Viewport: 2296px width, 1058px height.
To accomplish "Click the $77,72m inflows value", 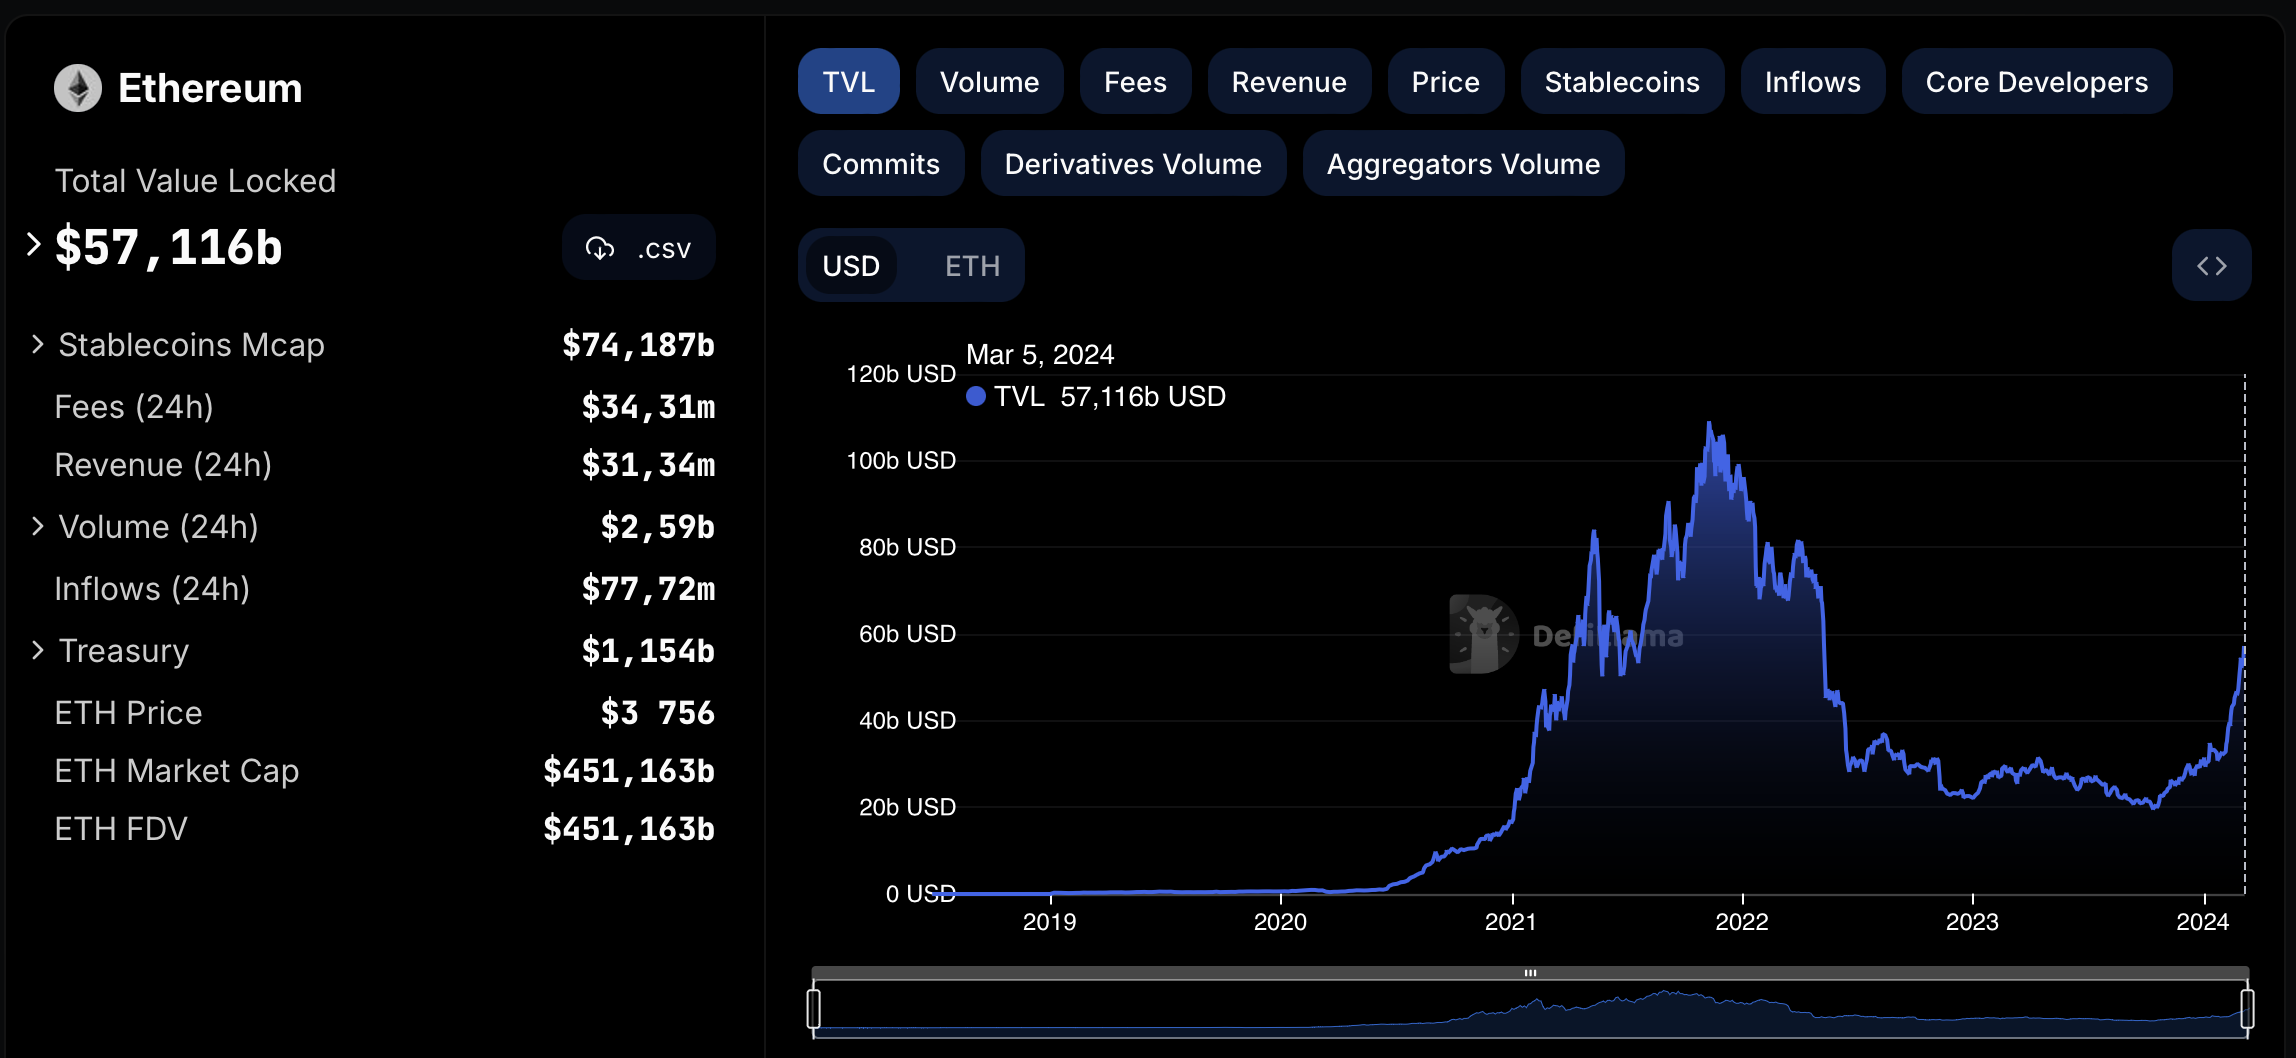I will tap(648, 589).
